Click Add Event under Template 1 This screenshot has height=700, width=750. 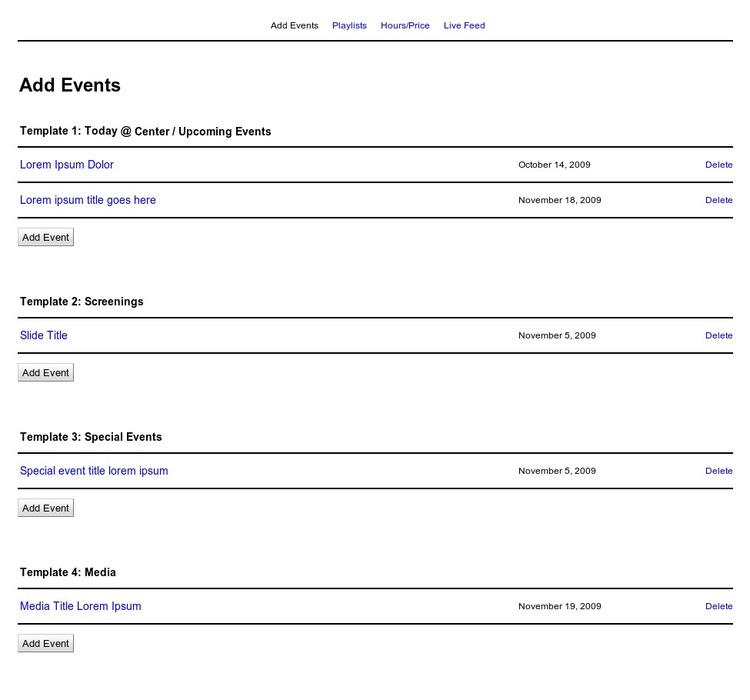pyautogui.click(x=46, y=238)
